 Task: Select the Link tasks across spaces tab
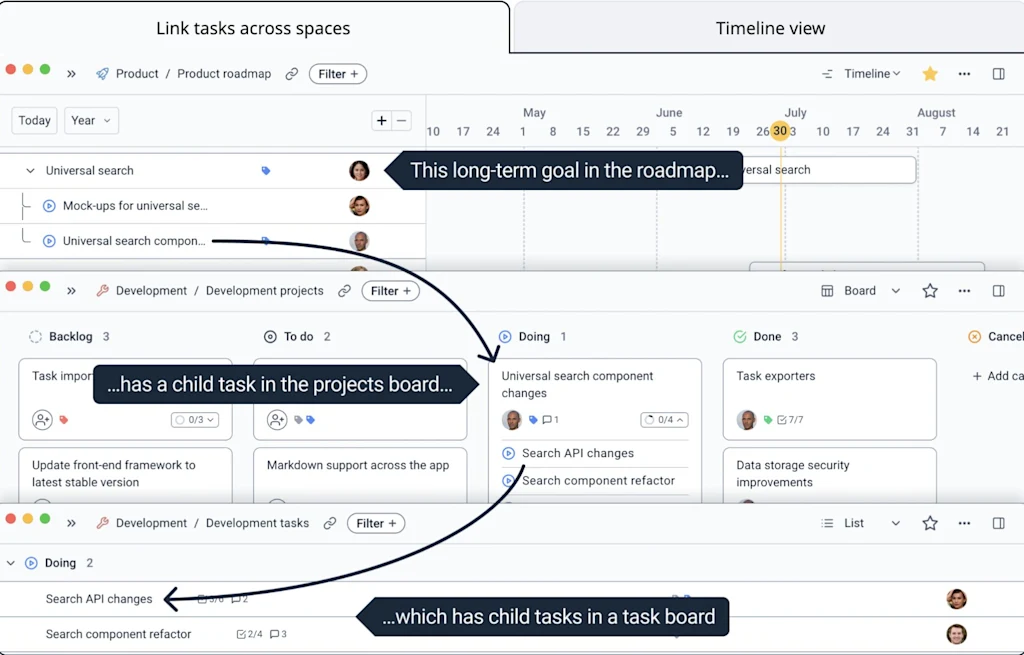point(253,28)
